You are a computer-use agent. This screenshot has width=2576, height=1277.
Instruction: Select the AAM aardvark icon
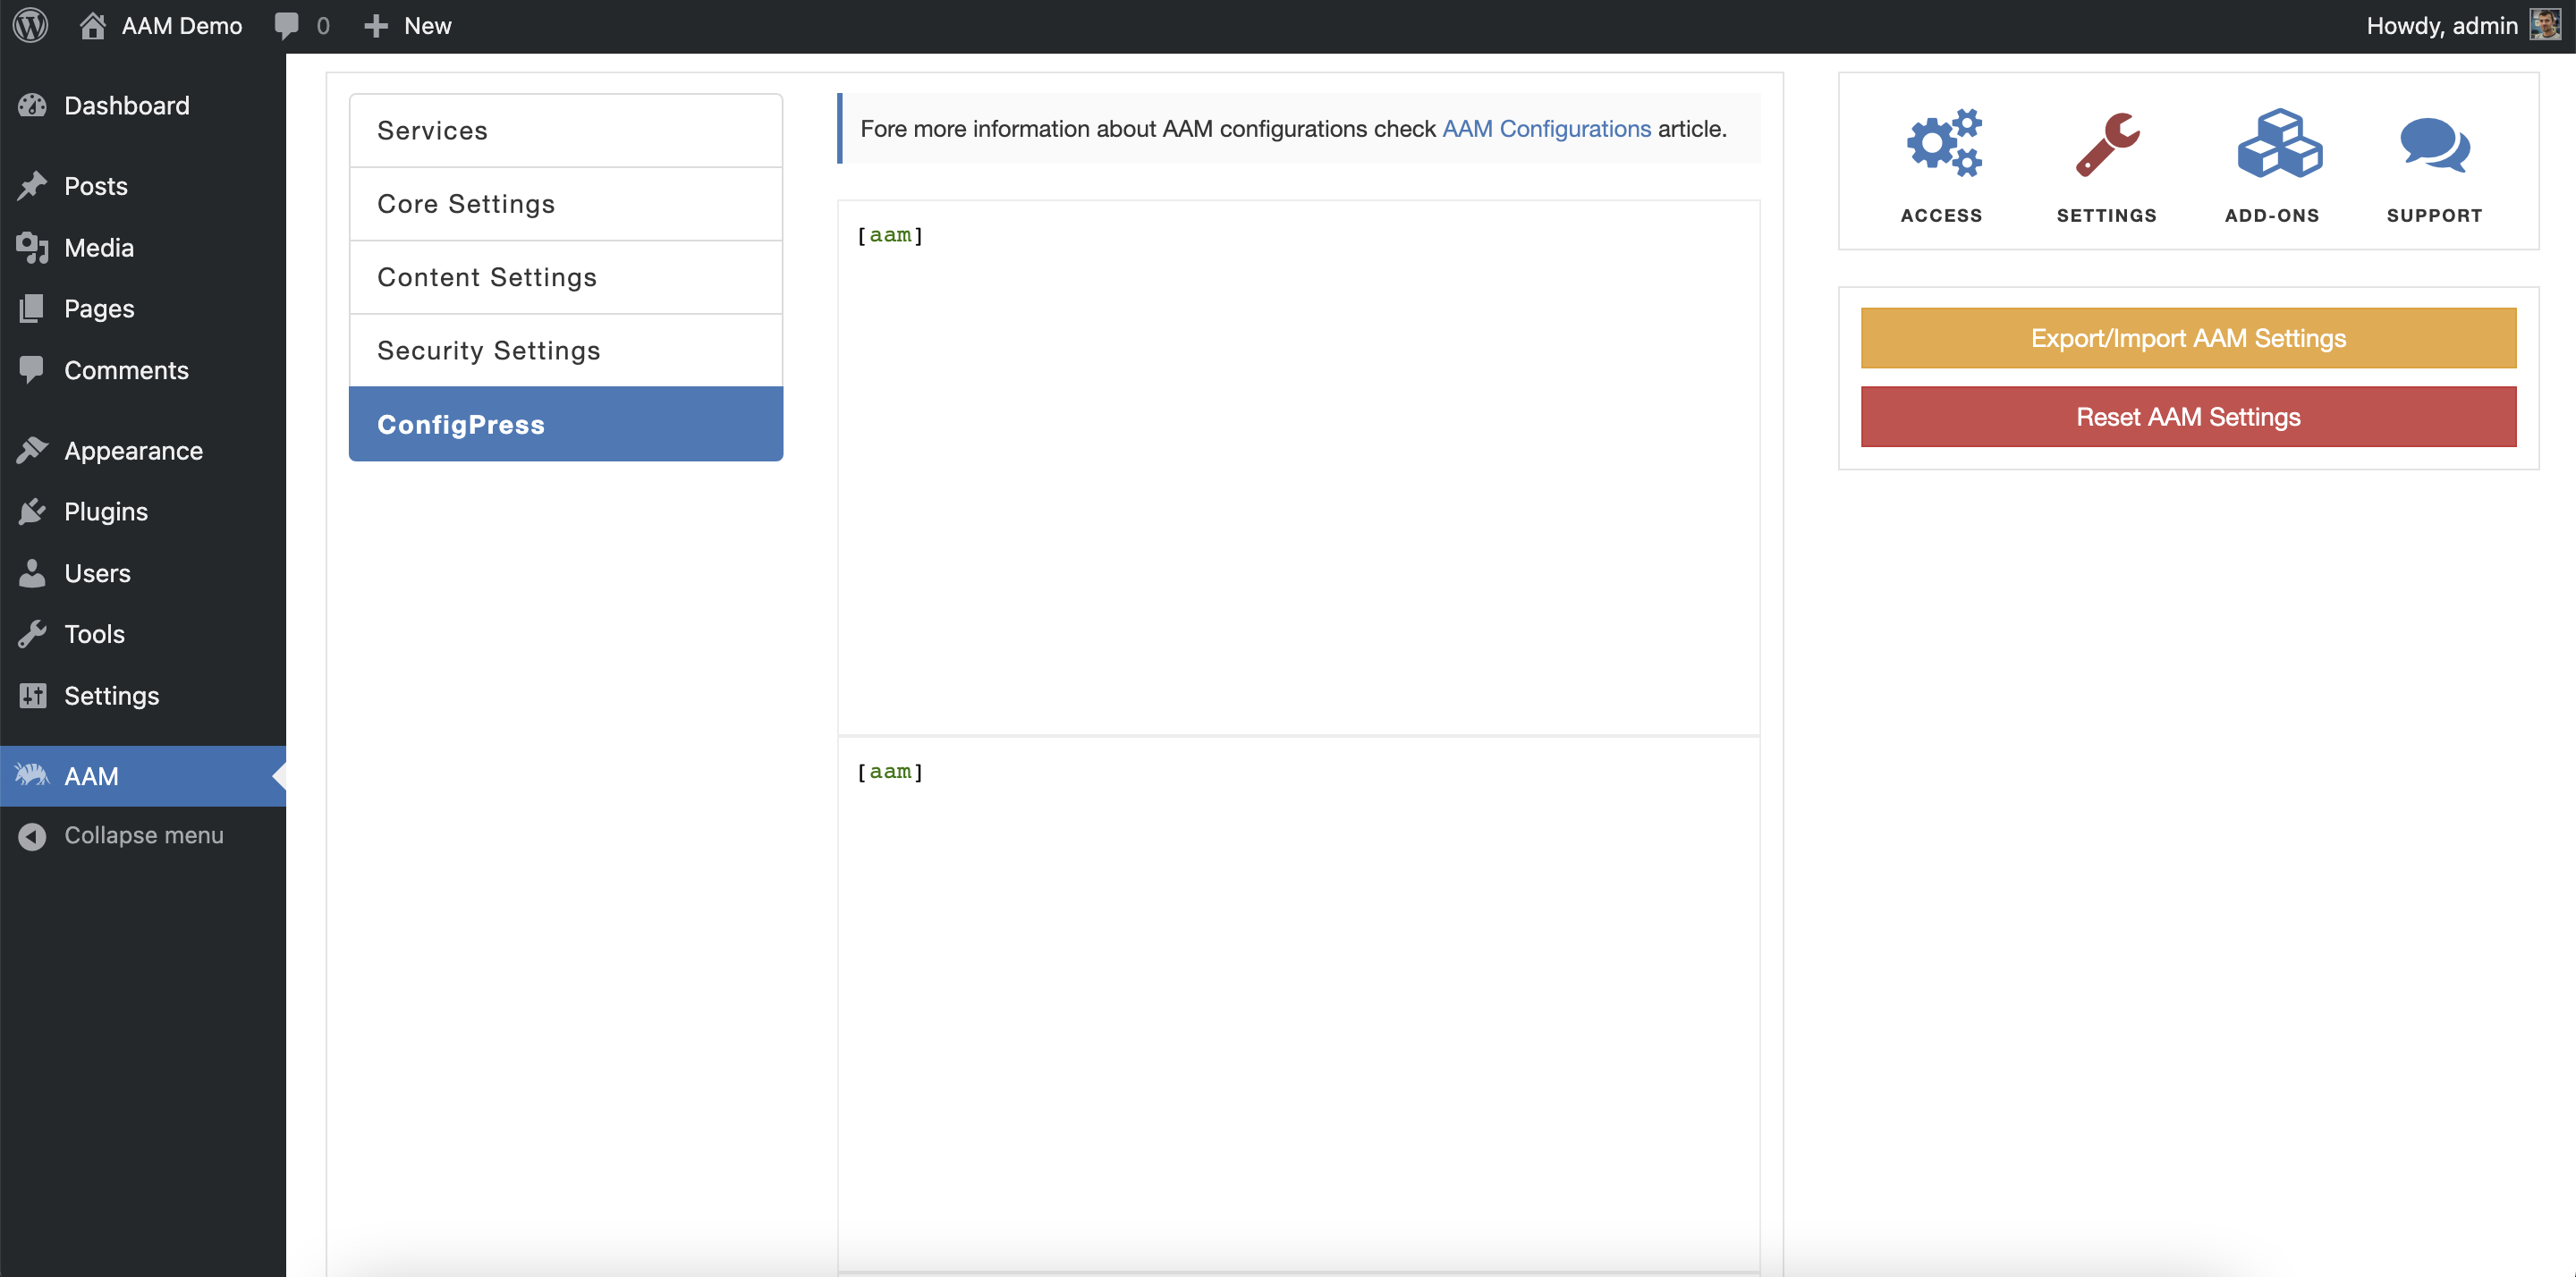(33, 775)
